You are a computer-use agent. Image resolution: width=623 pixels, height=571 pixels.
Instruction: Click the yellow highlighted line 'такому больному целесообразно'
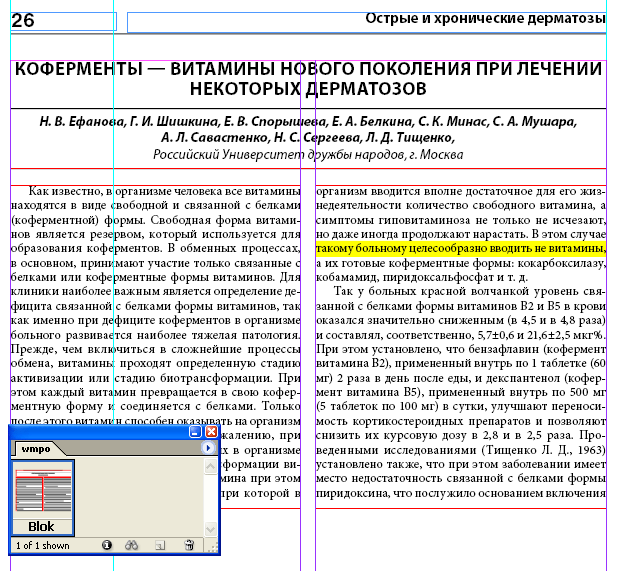pos(461,248)
